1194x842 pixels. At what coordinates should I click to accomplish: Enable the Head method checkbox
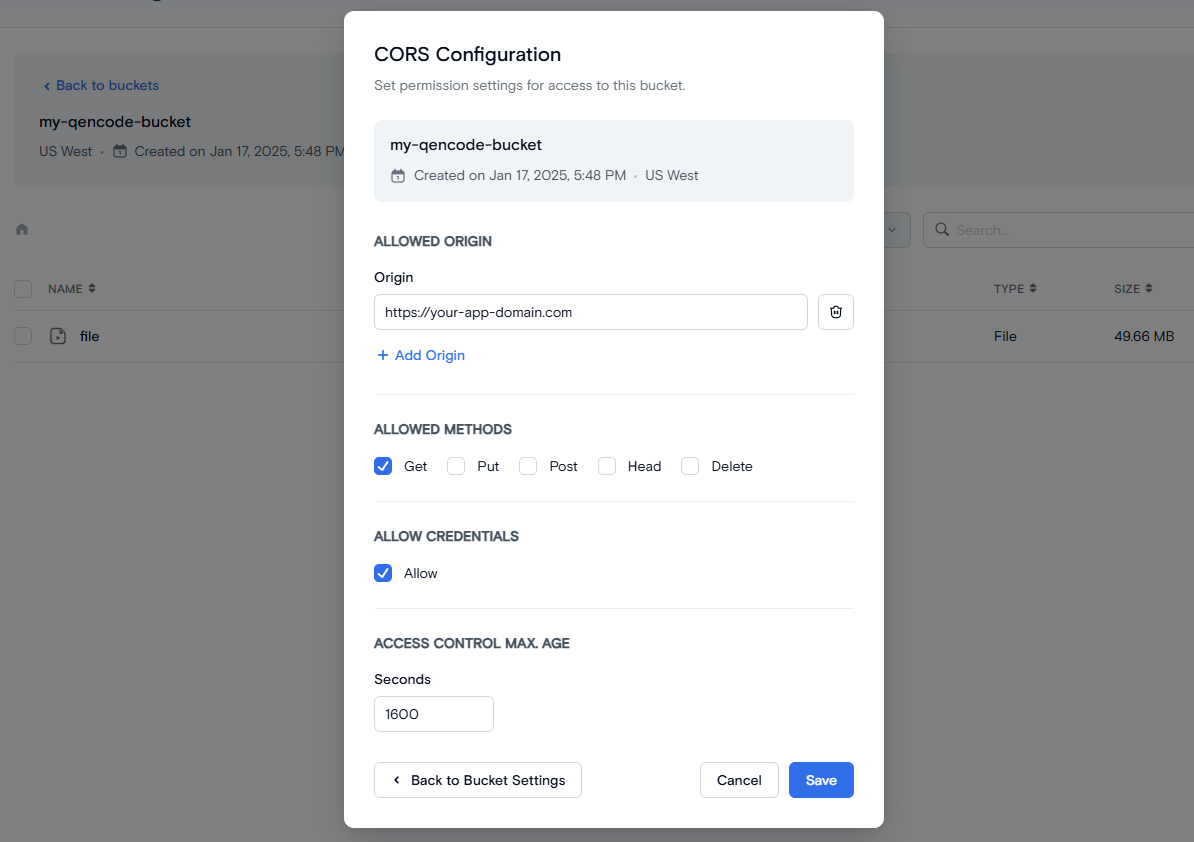tap(607, 466)
